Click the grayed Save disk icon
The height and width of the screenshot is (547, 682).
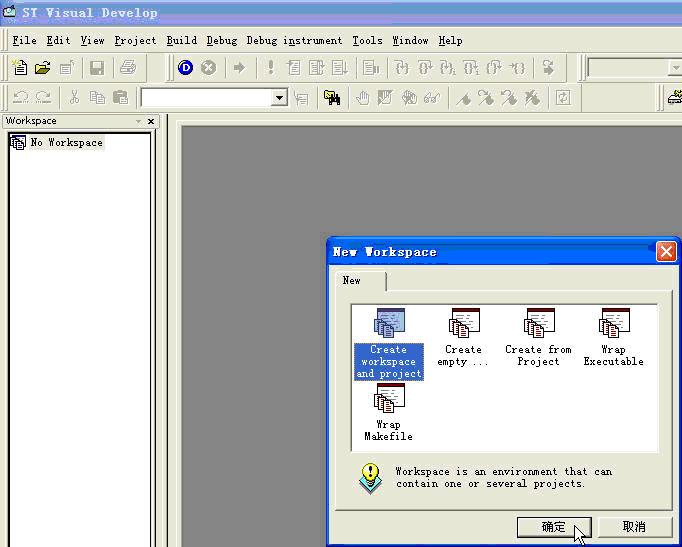click(x=97, y=68)
